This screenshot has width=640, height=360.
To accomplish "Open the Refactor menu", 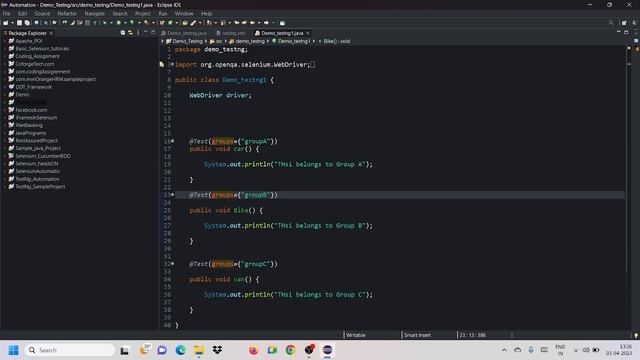I will (67, 13).
